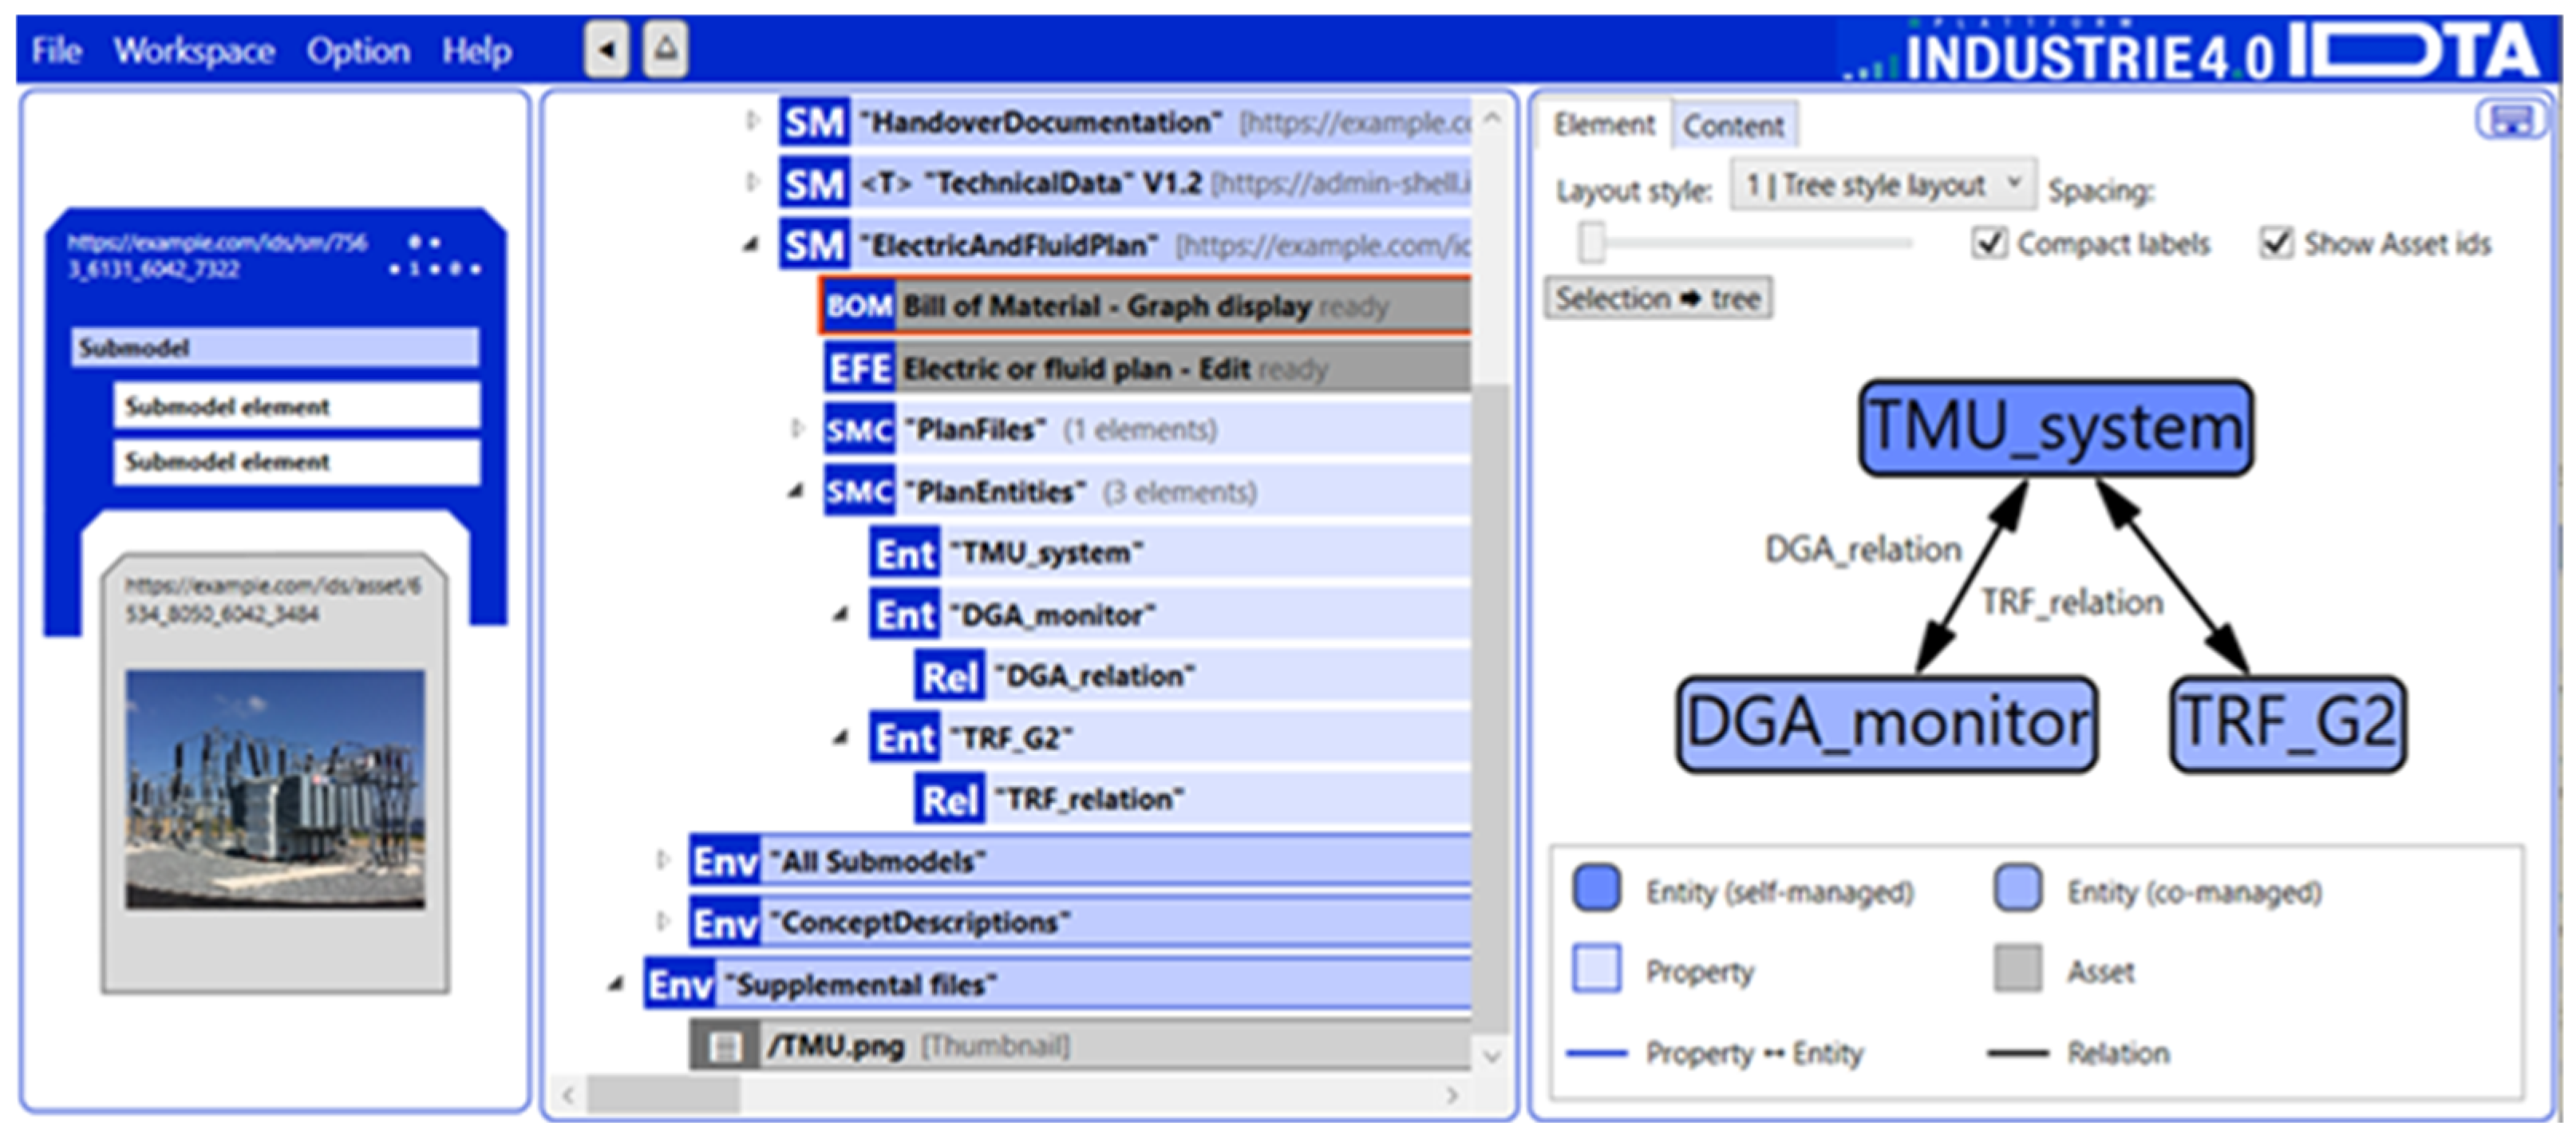2576x1142 pixels.
Task: Click the Spacing slider handle
Action: [x=1591, y=243]
